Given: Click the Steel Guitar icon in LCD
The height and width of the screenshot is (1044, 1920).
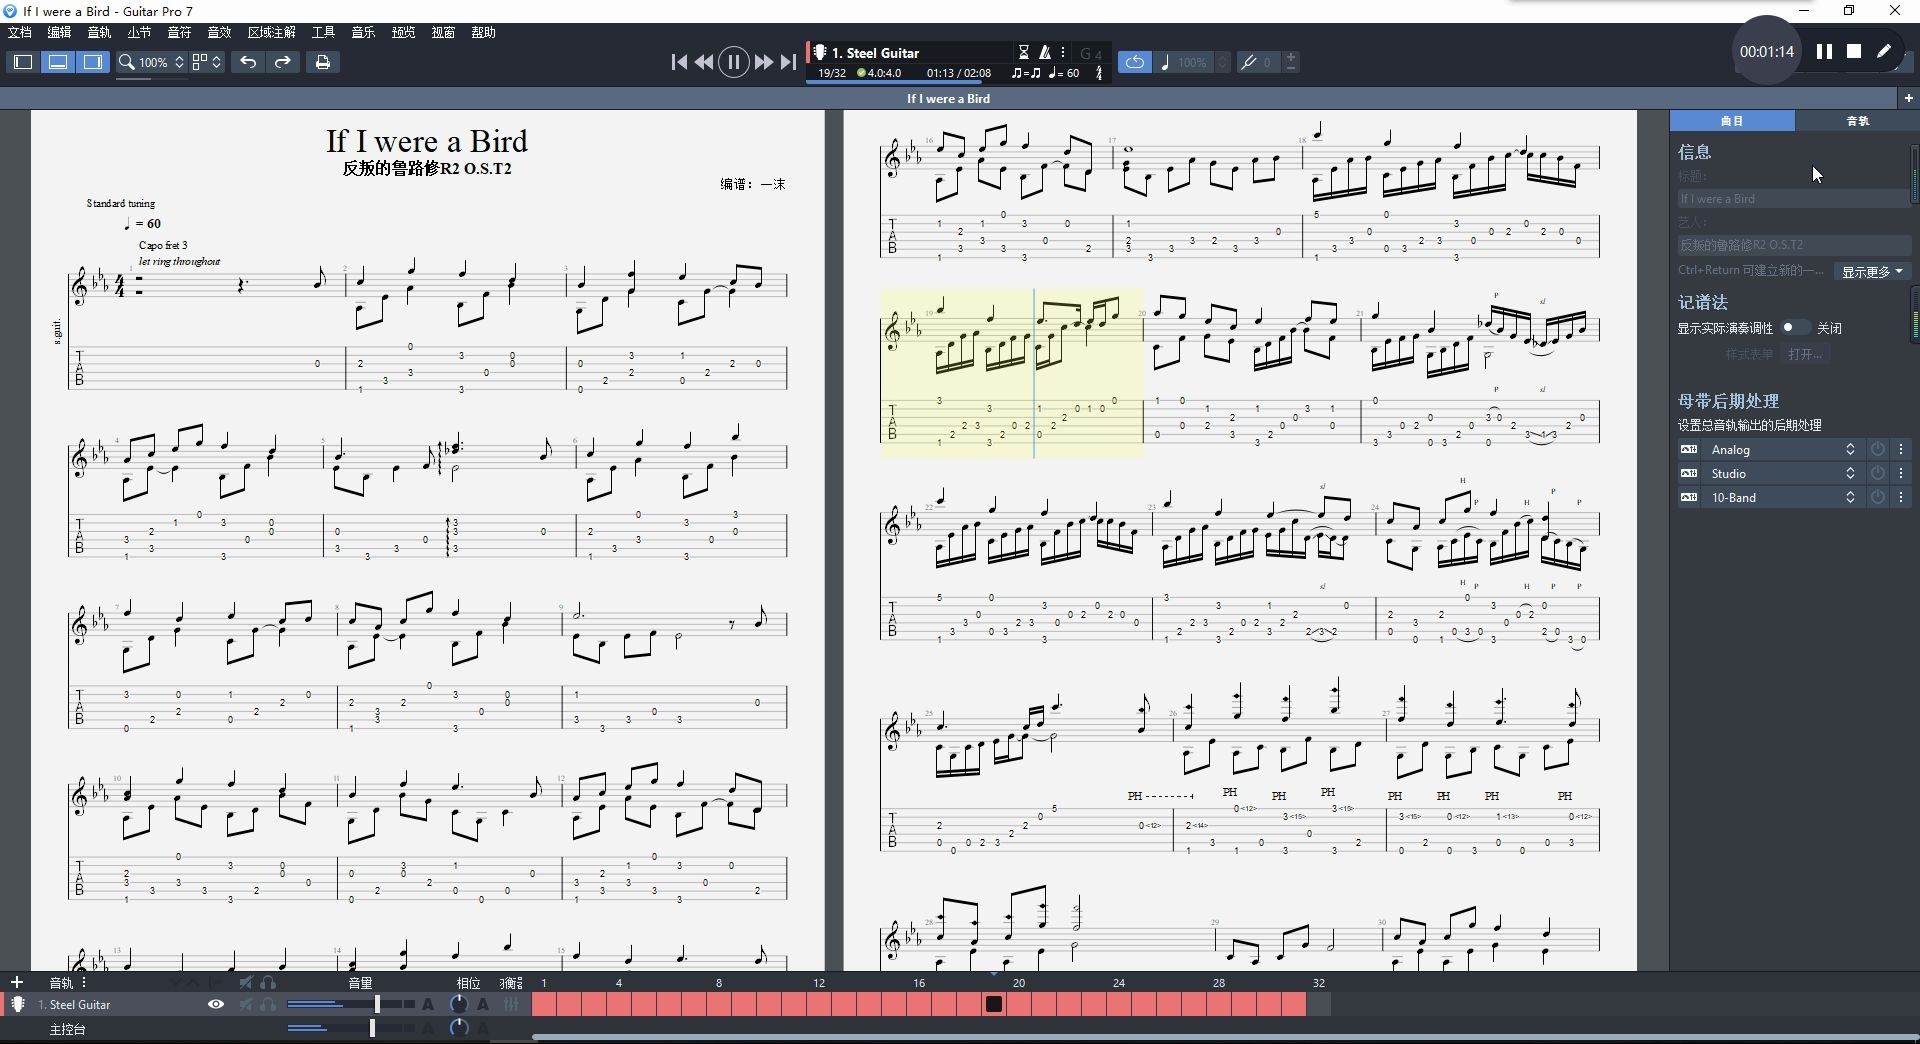Looking at the screenshot, I should pos(820,52).
